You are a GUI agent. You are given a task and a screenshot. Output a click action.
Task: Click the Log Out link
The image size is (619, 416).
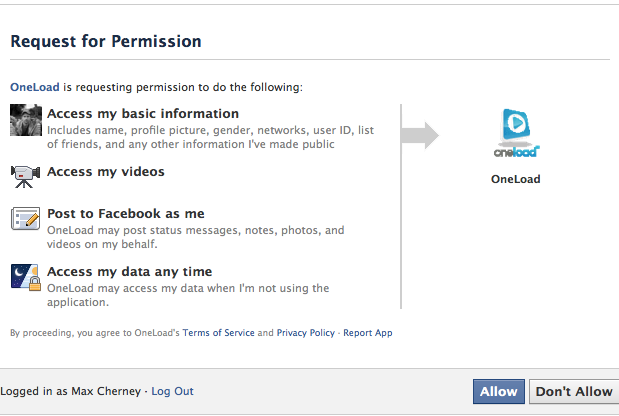pyautogui.click(x=173, y=391)
